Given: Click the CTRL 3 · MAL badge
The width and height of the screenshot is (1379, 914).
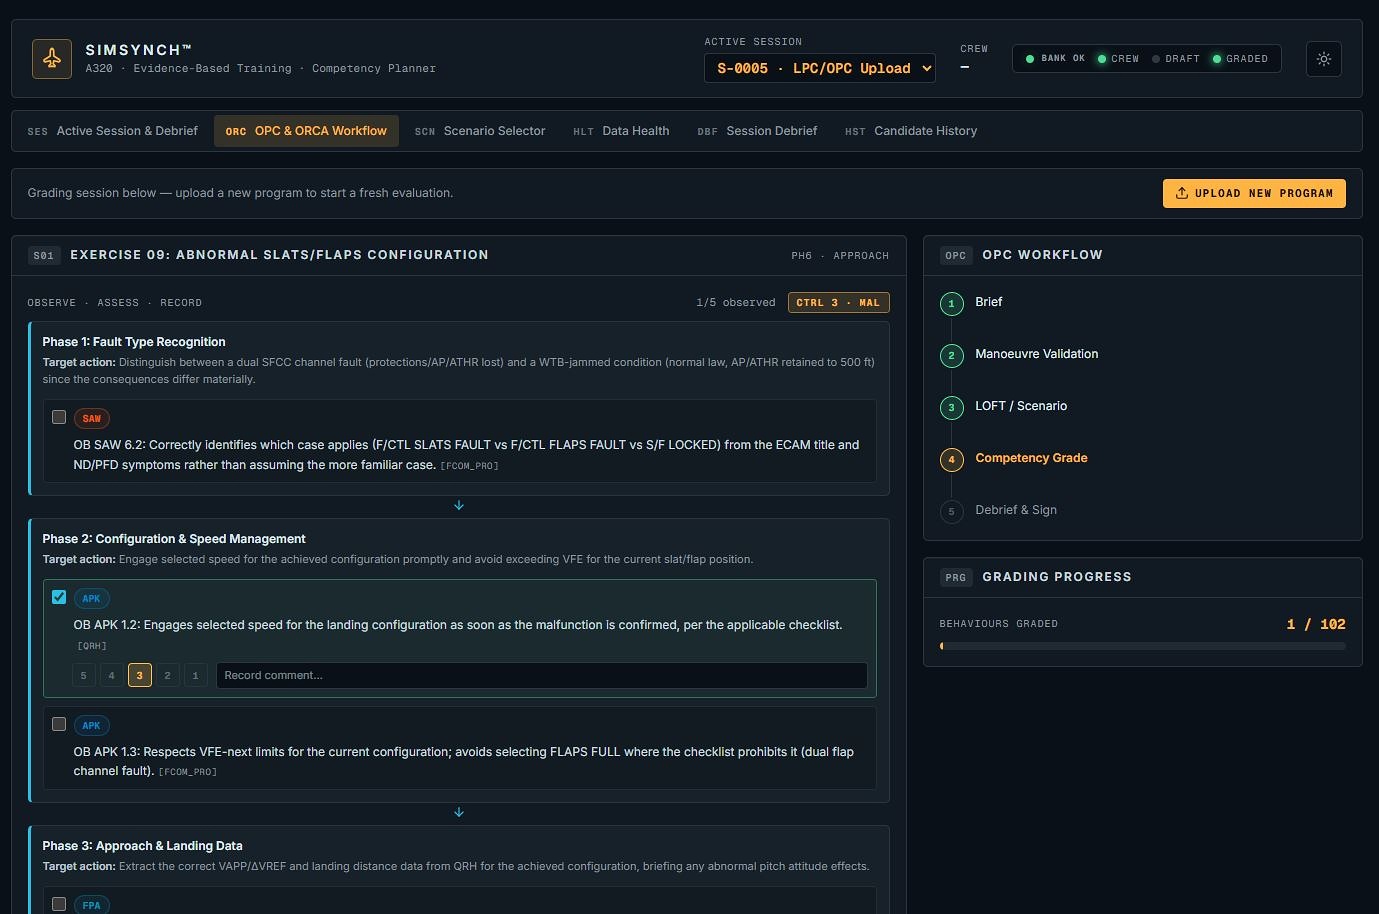Looking at the screenshot, I should coord(838,302).
